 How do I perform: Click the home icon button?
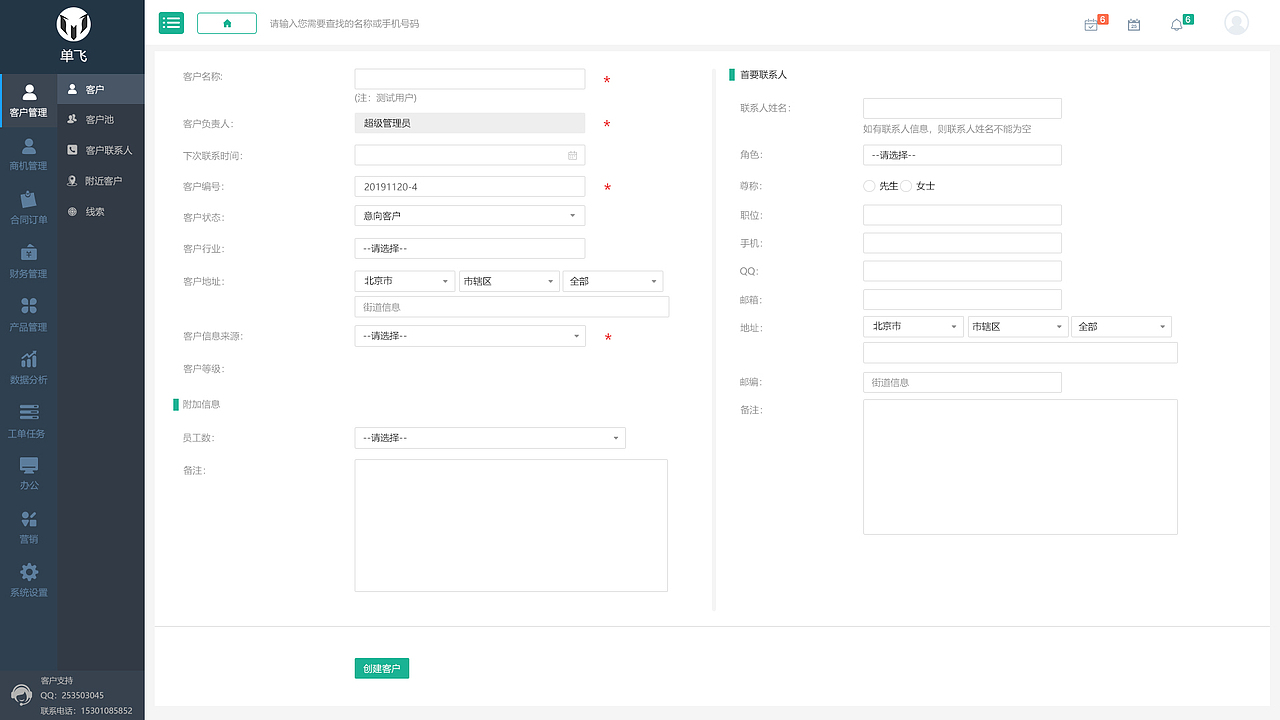click(227, 23)
